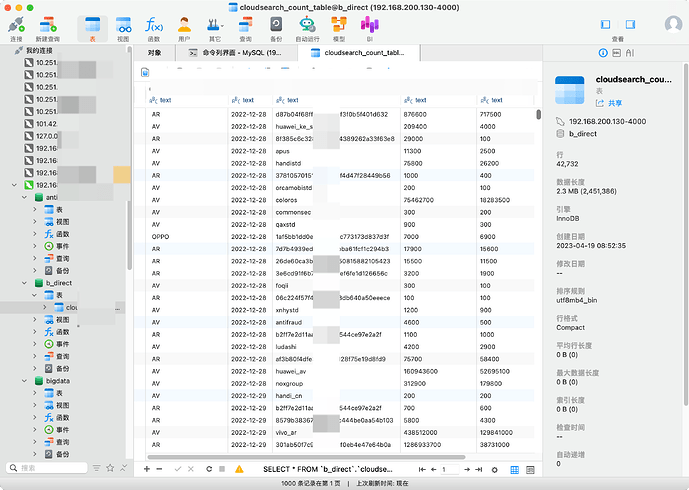Delete the record with the minus button
This screenshot has height=490, width=689.
click(159, 469)
